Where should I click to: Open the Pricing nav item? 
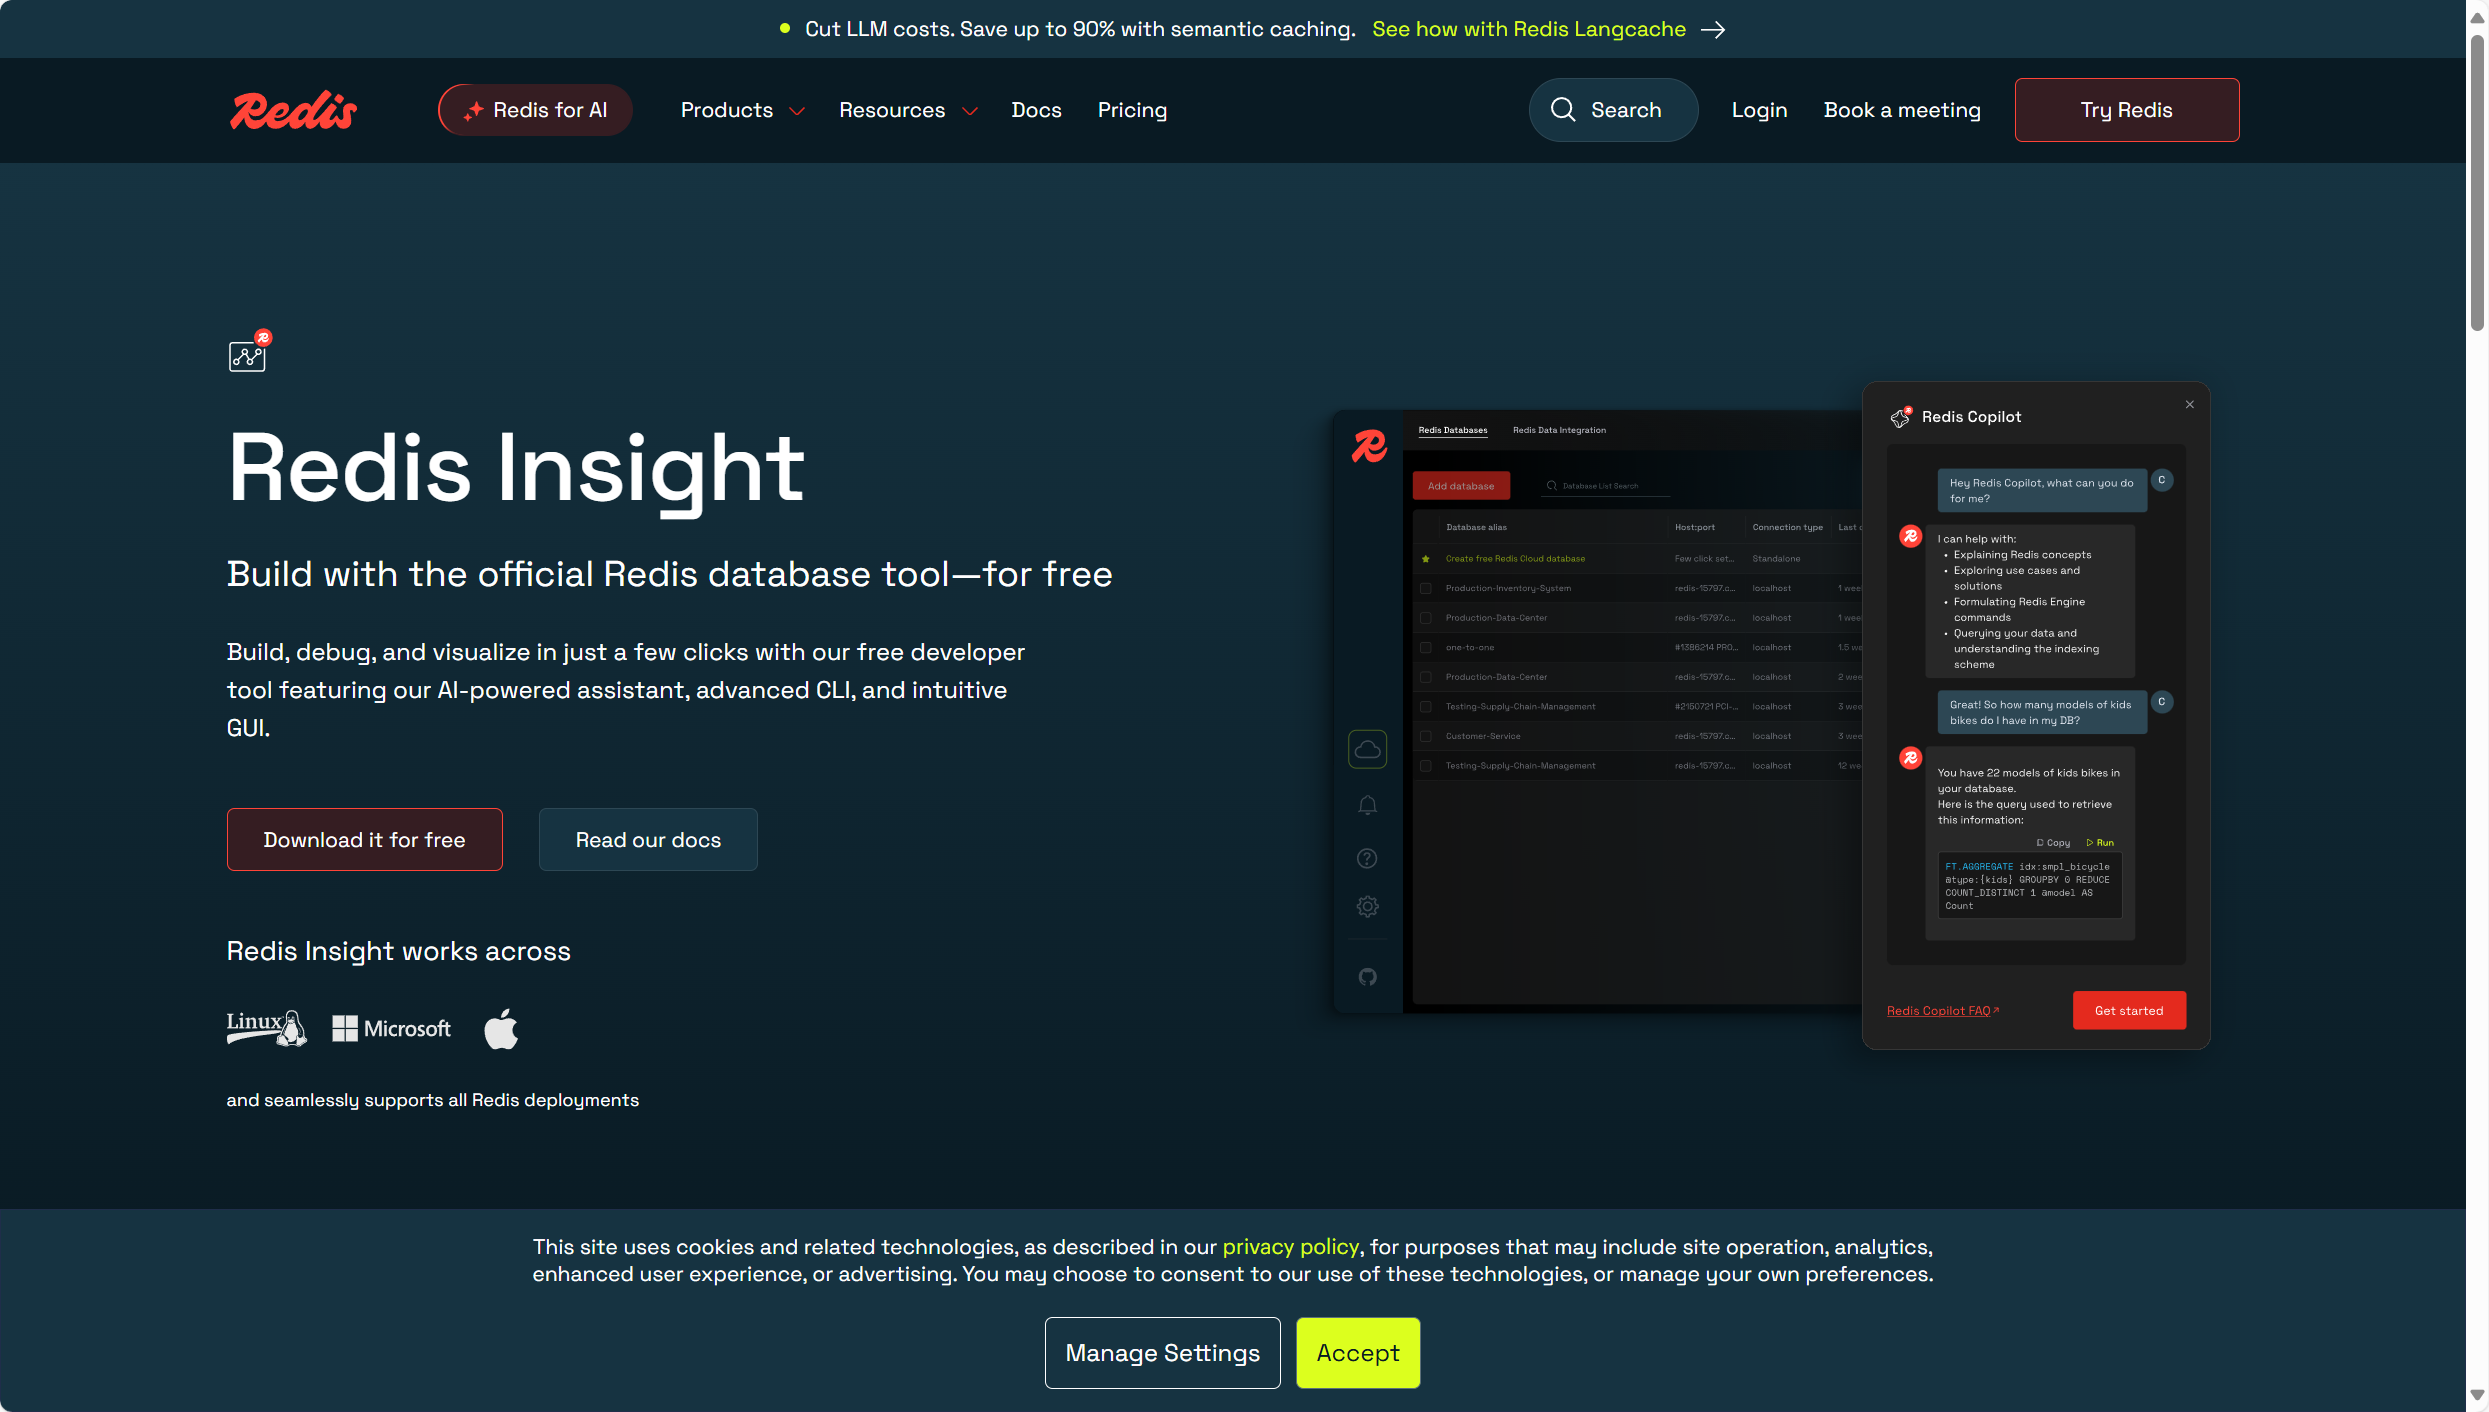pyautogui.click(x=1132, y=110)
